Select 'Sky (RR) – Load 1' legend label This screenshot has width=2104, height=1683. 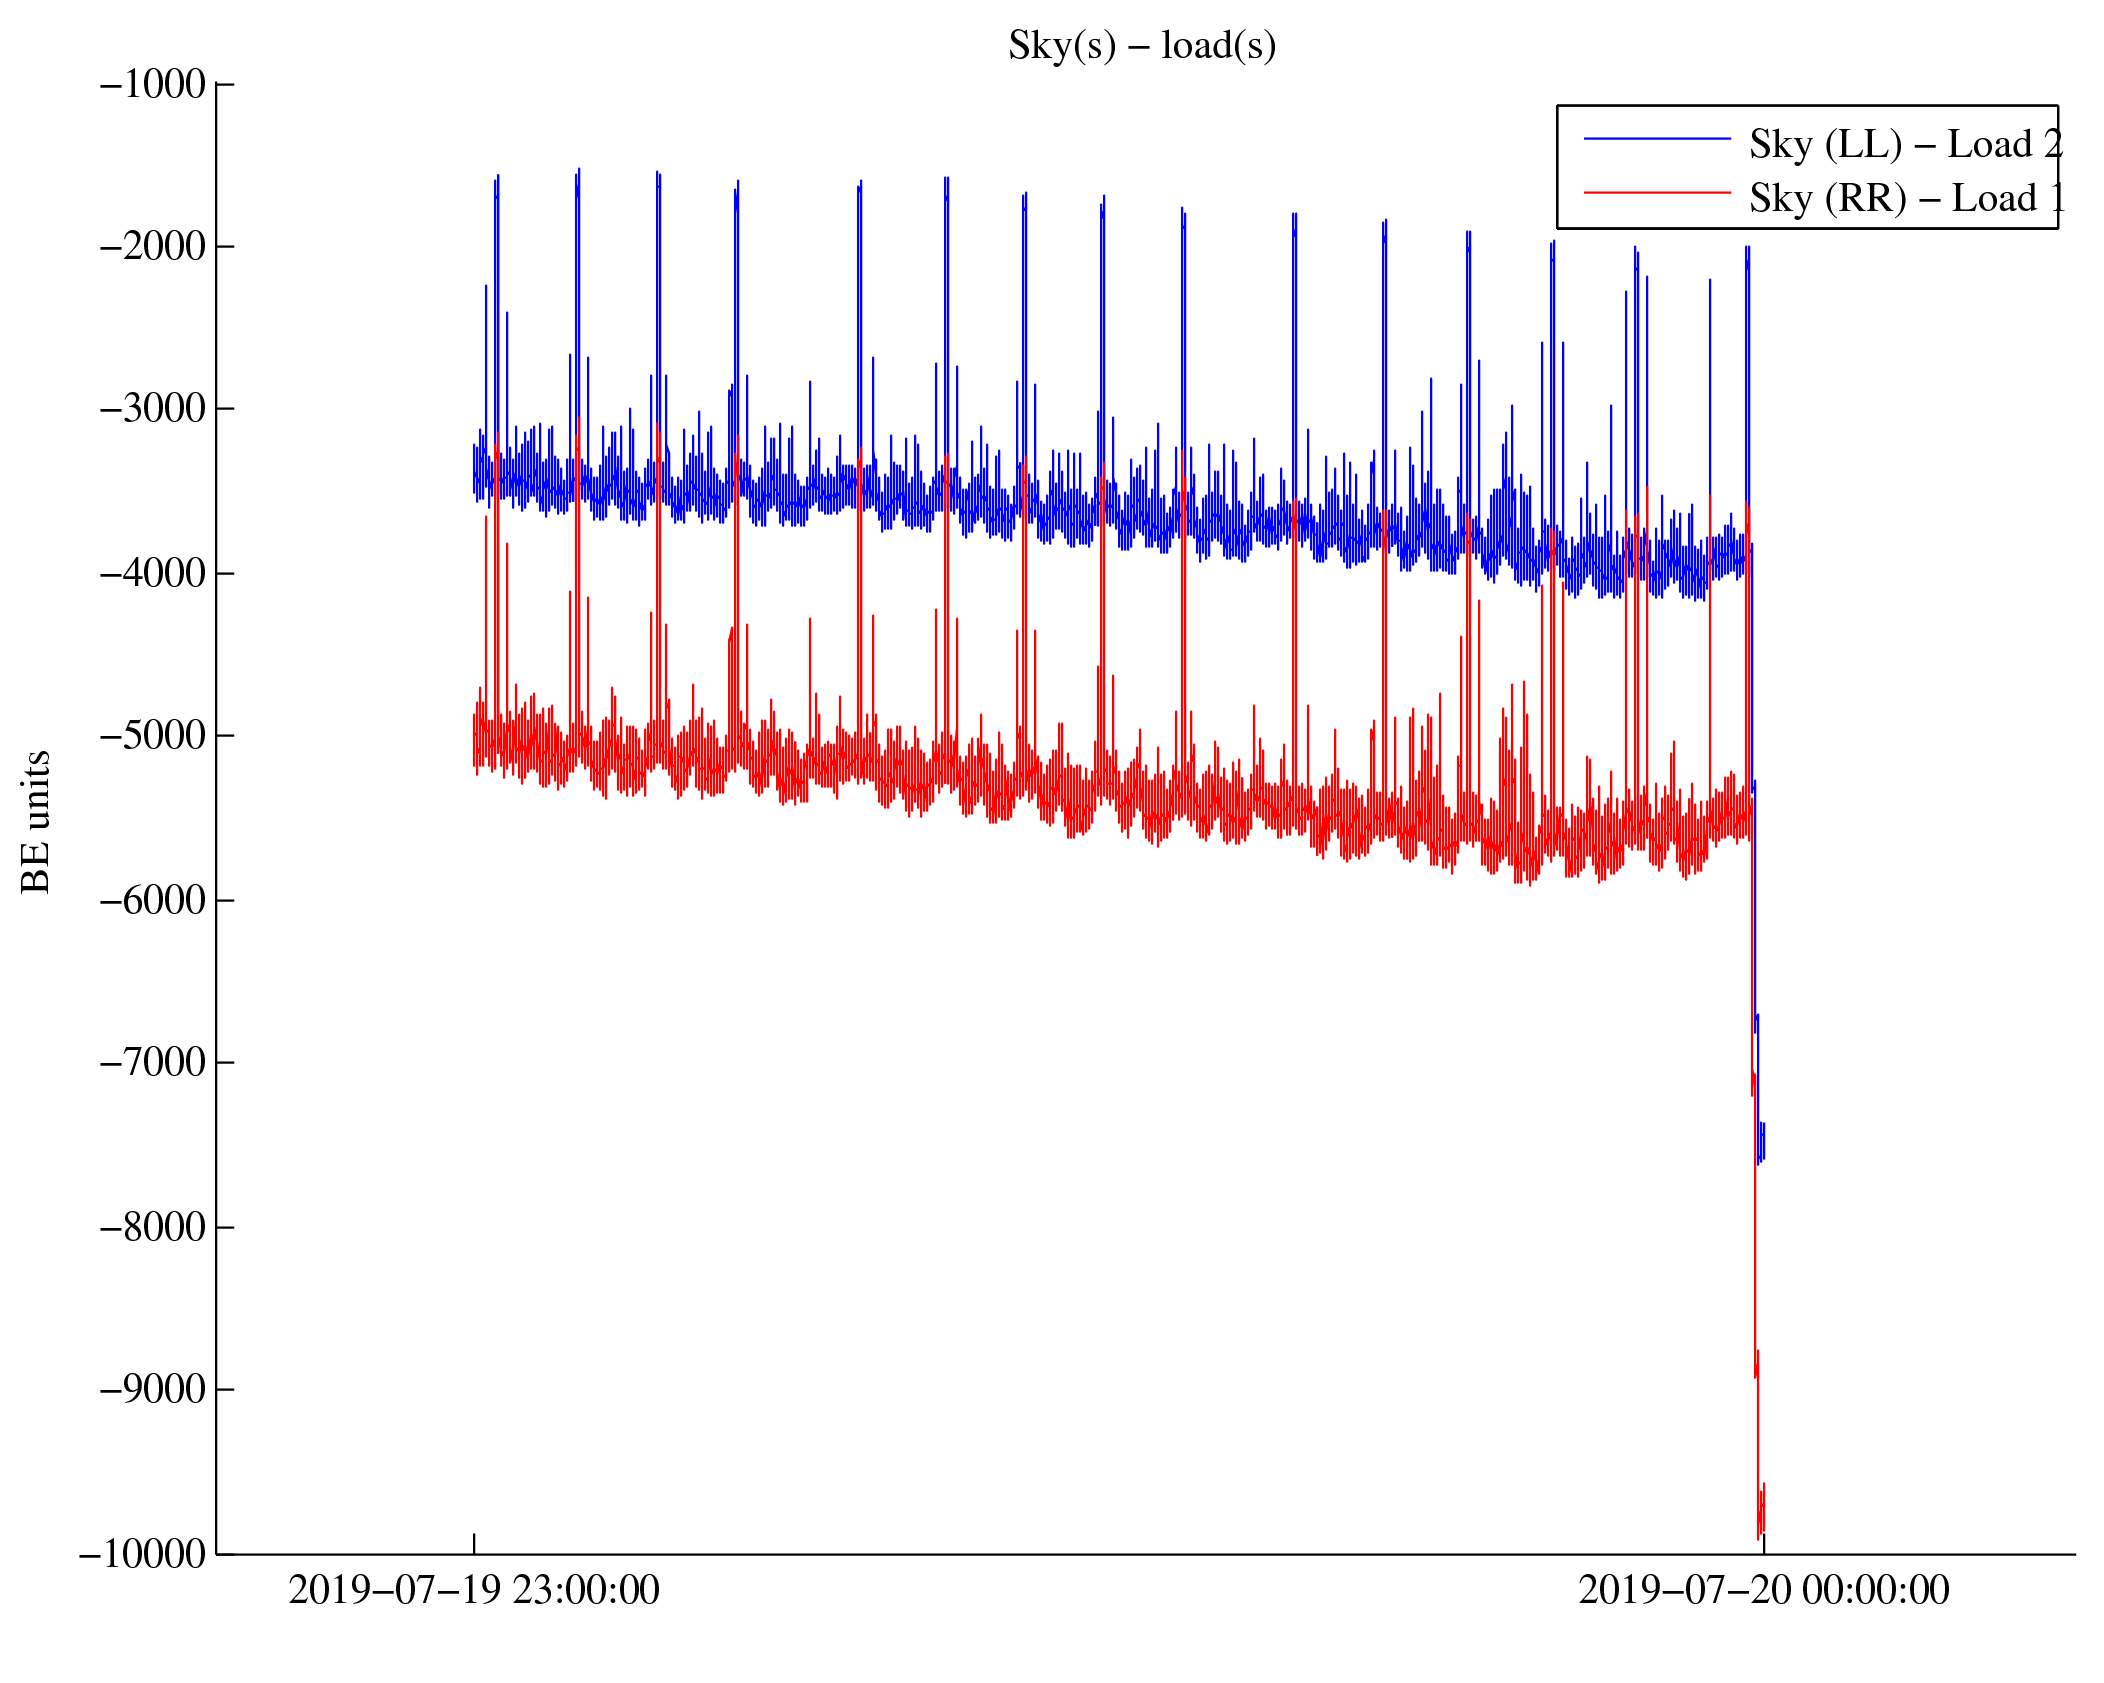(1905, 198)
